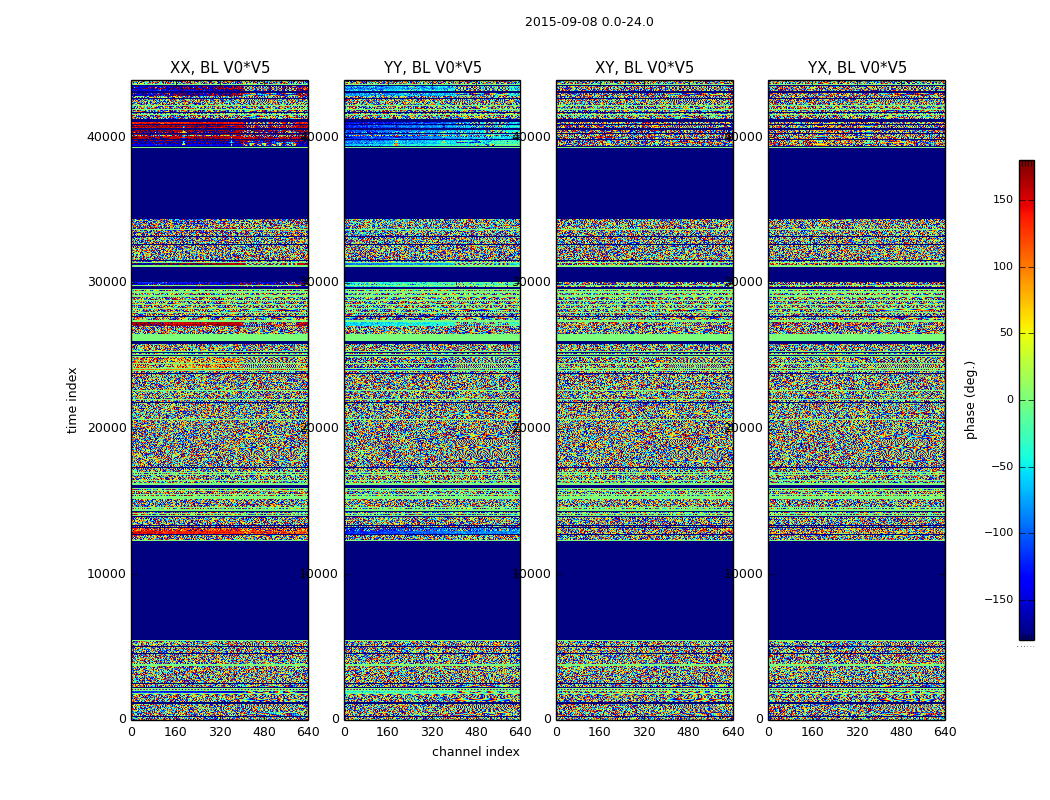Click the "−100" tick label on the colorbar
The image size is (1050, 800).
999,533
